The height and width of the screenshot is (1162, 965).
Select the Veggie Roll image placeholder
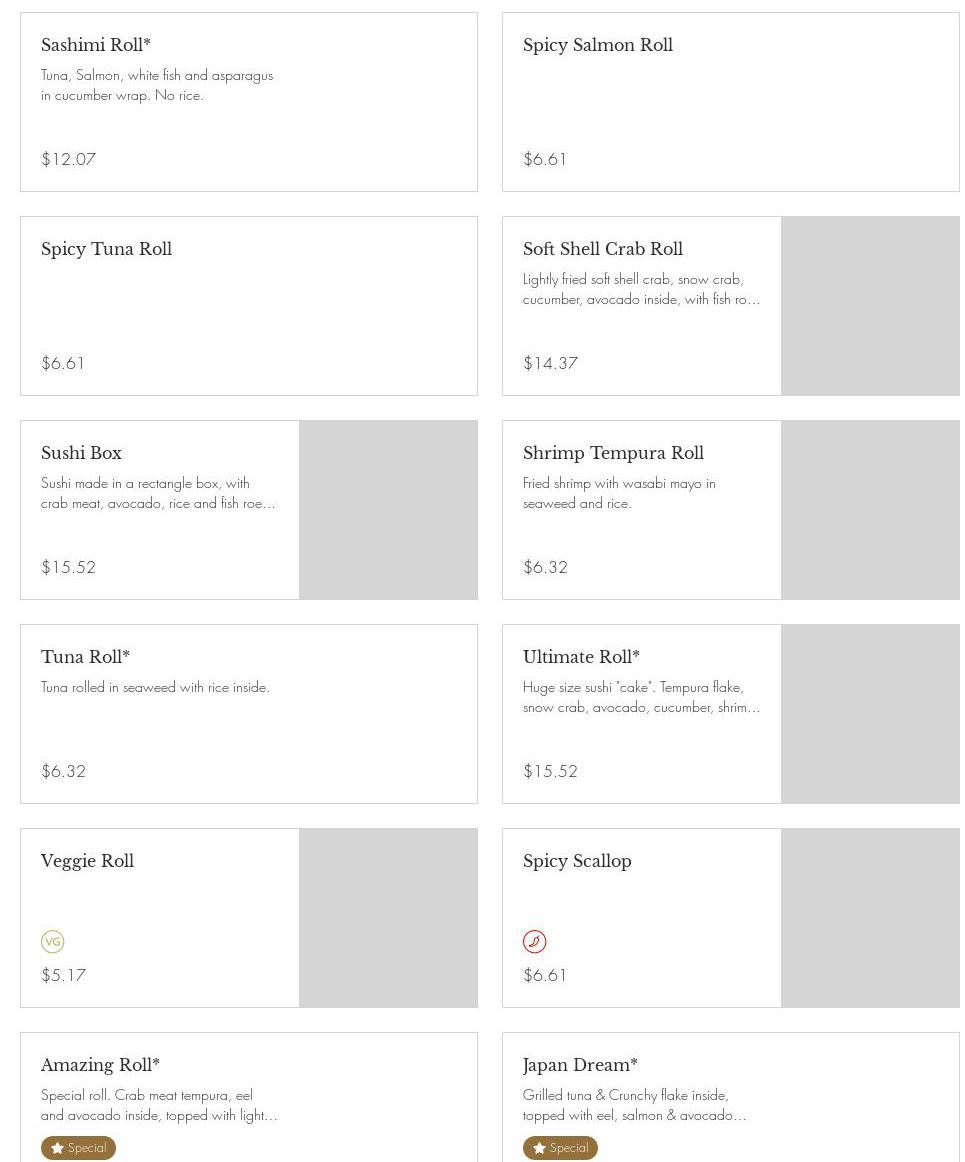click(x=388, y=918)
